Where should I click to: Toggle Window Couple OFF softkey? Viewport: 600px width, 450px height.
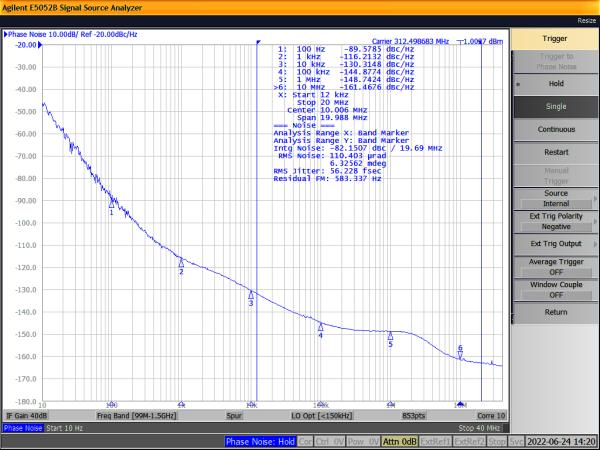click(x=556, y=290)
